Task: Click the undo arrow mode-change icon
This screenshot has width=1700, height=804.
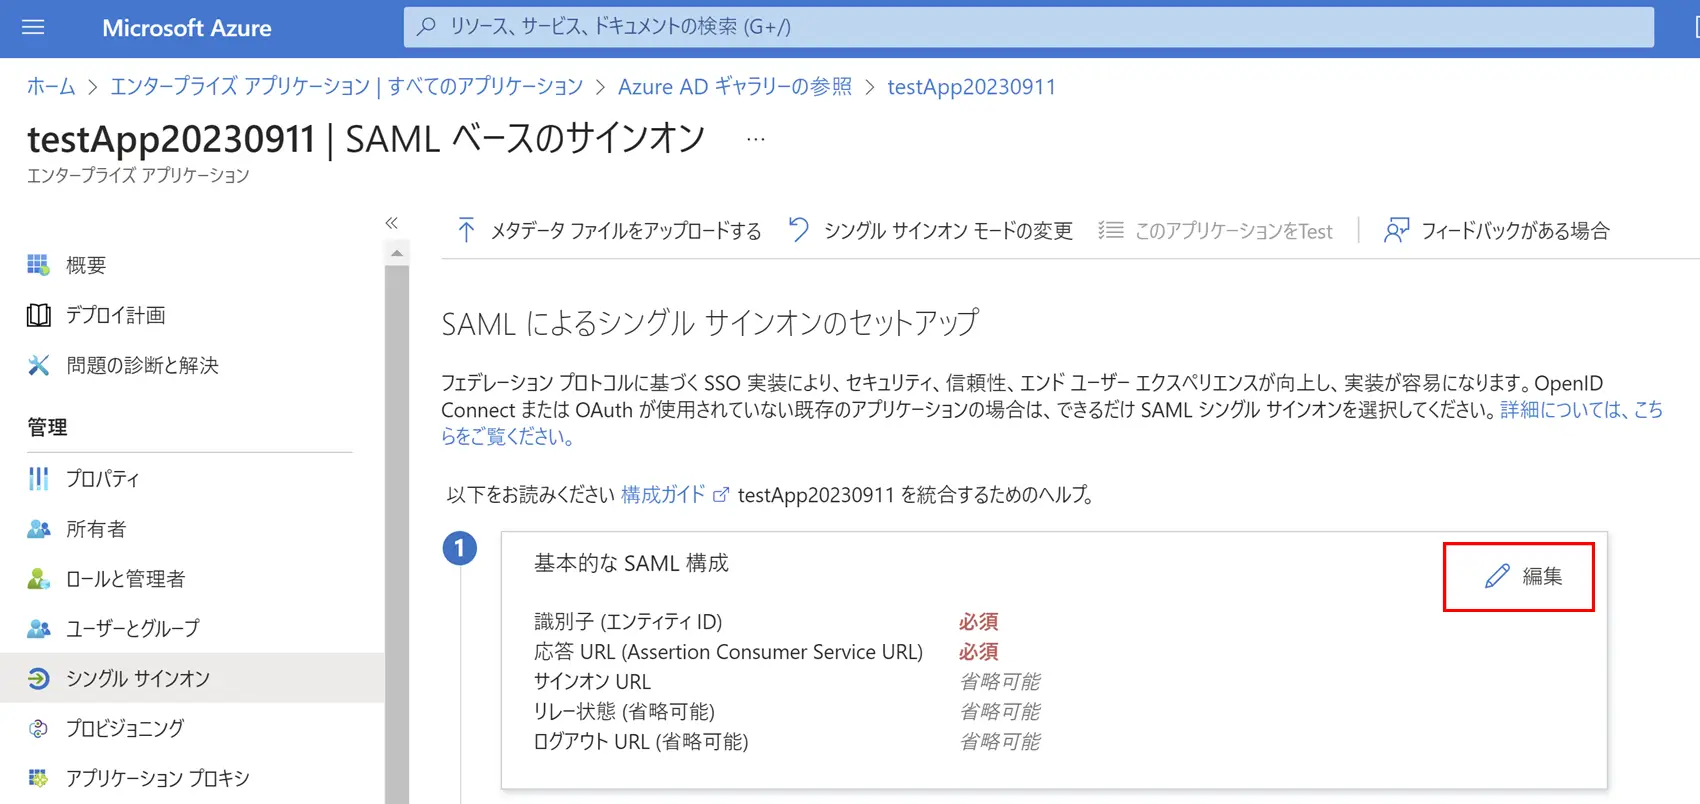Action: tap(798, 230)
